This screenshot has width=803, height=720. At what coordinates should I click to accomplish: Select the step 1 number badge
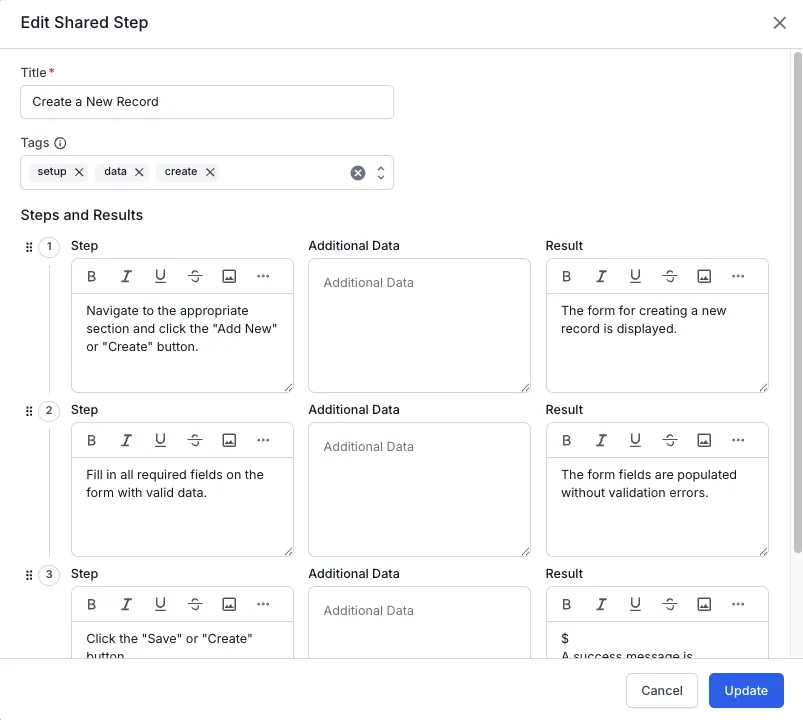48,246
